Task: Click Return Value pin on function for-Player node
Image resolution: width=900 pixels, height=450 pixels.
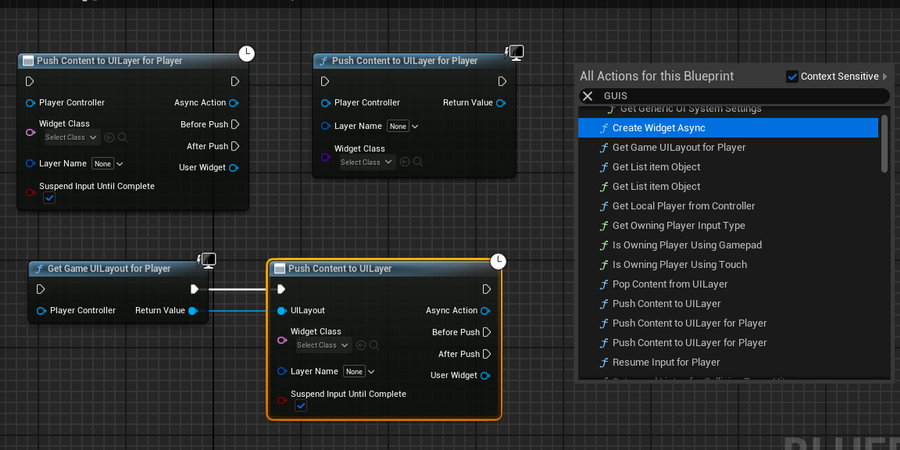Action: (x=501, y=103)
